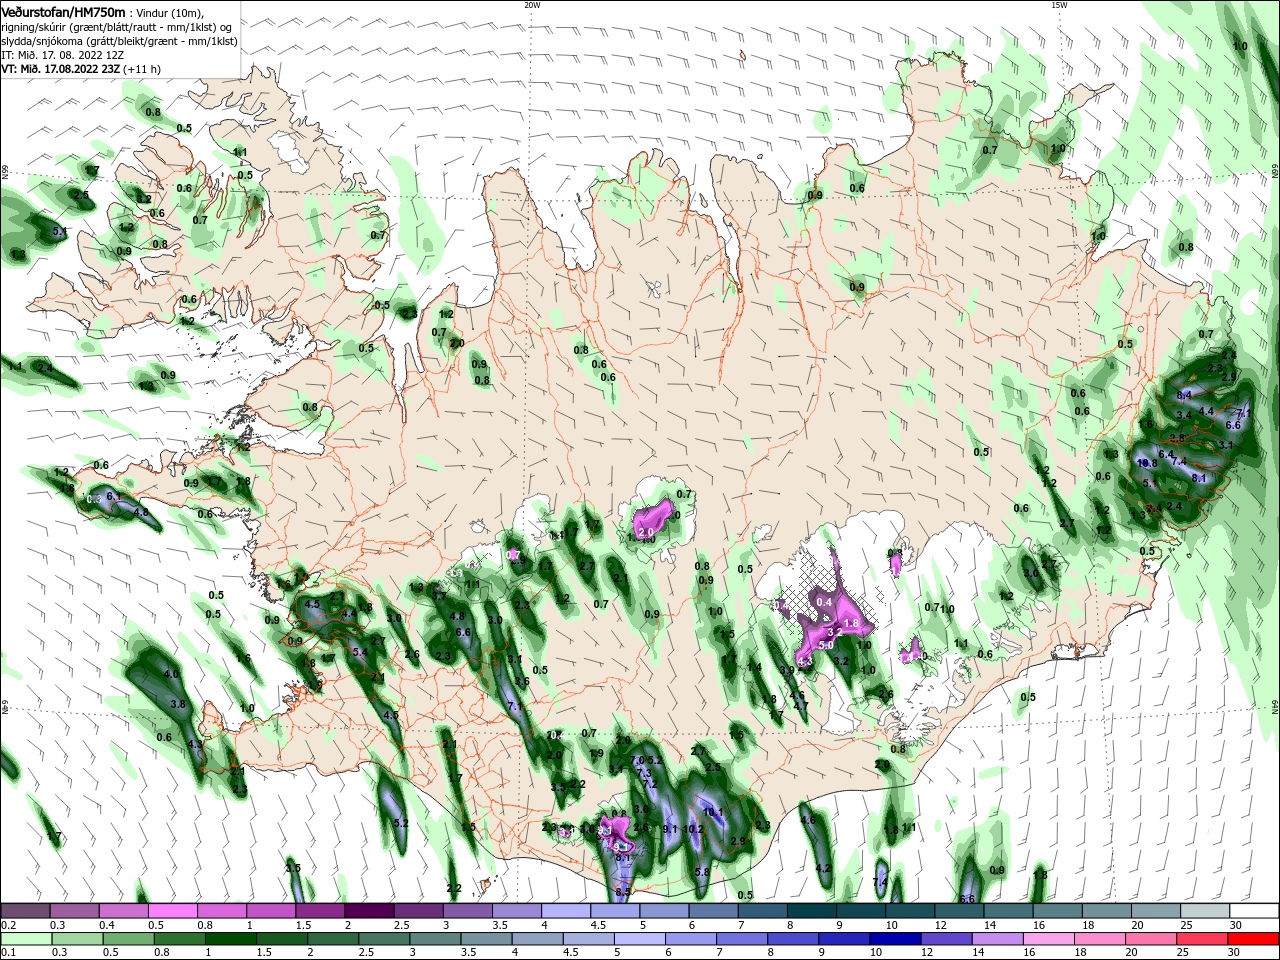
Task: Click the 5.8 value near the southern shoreline
Action: (x=702, y=872)
